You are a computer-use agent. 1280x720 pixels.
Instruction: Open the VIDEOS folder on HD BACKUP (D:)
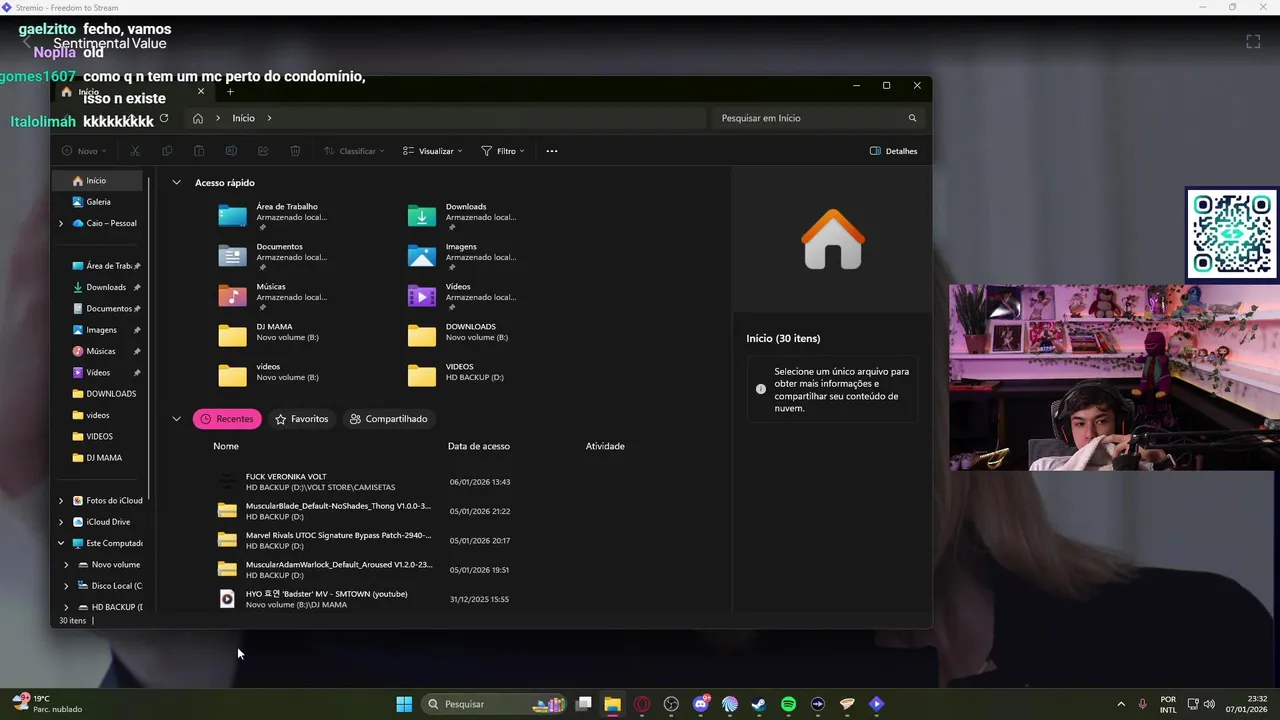458,376
